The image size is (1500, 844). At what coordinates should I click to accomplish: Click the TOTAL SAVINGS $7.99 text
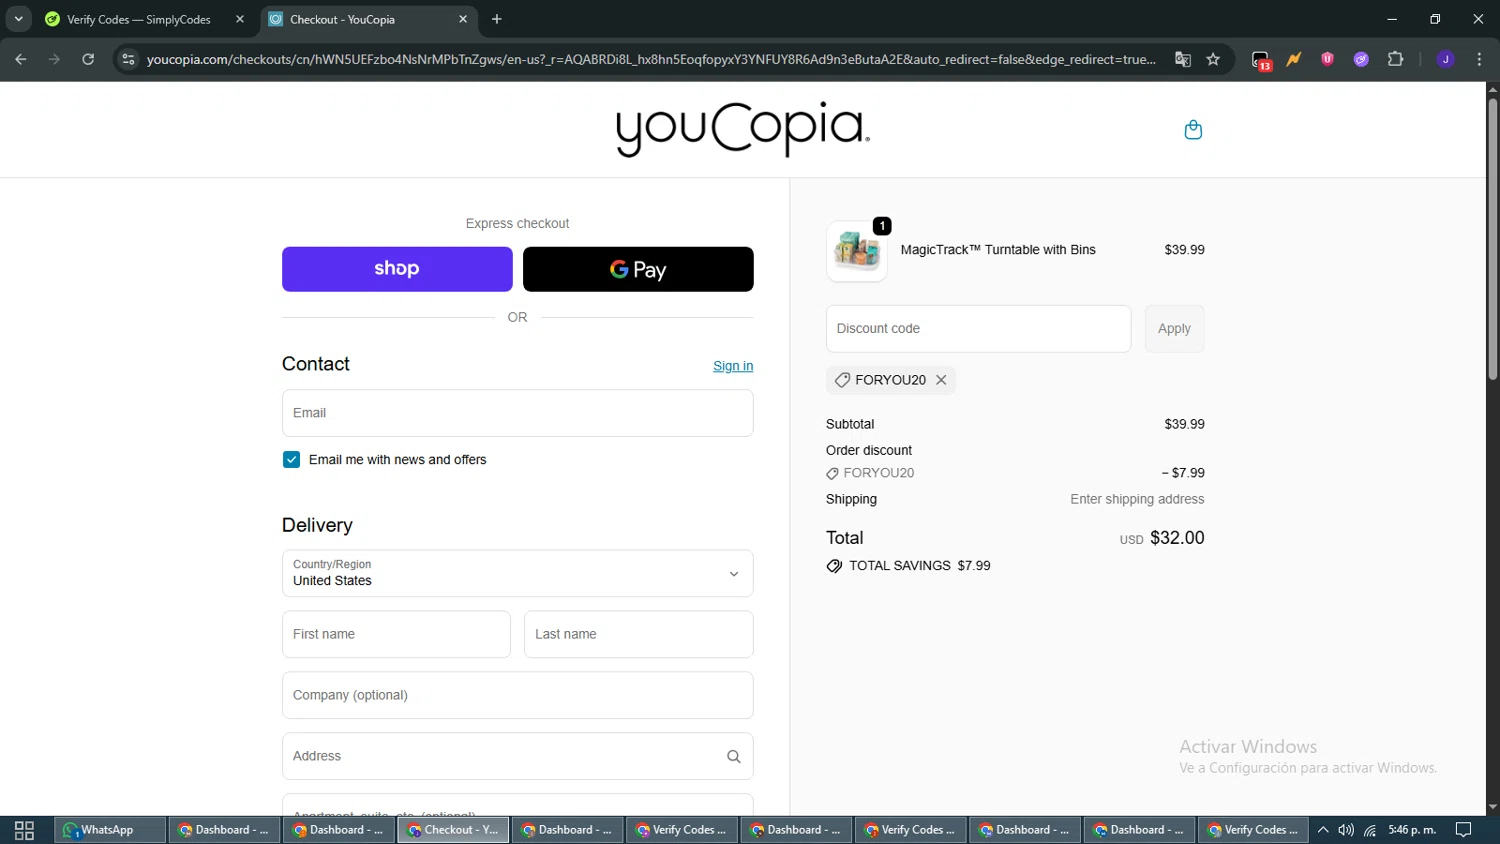[920, 566]
